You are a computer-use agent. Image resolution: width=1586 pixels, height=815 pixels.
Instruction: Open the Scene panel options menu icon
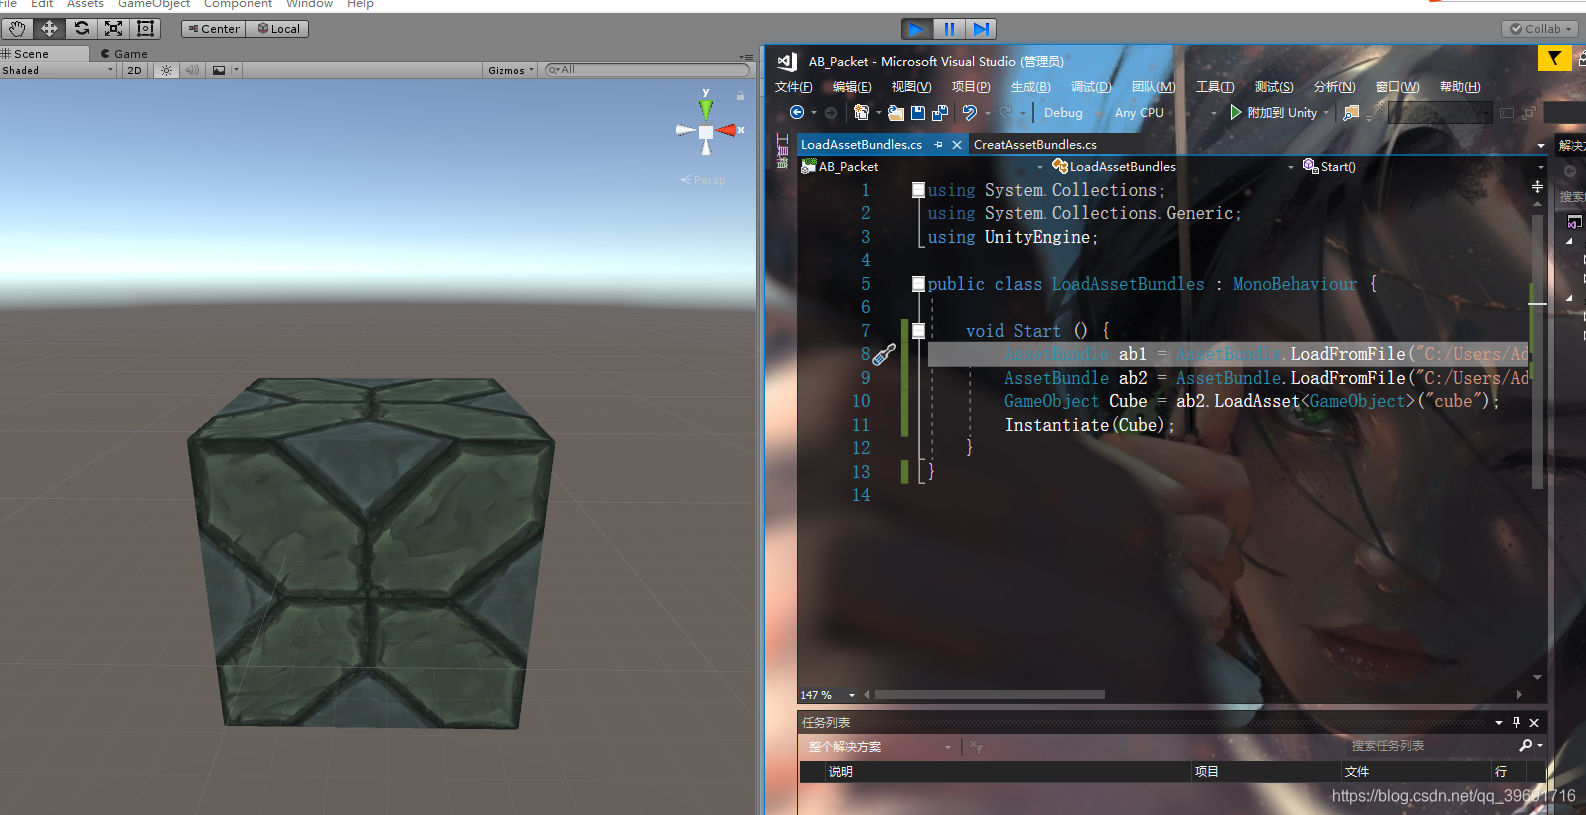(x=746, y=57)
